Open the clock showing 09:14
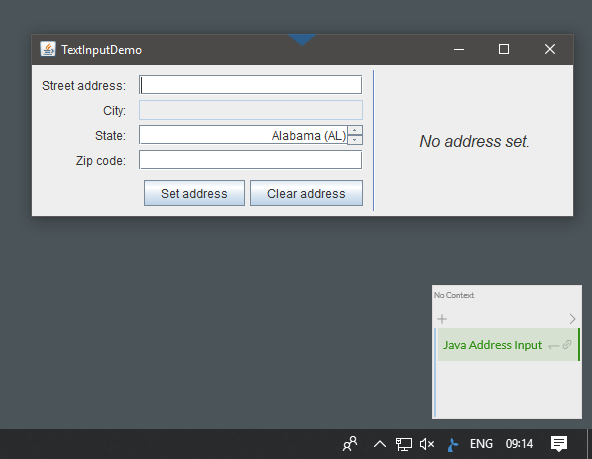The image size is (592, 459). (x=519, y=444)
